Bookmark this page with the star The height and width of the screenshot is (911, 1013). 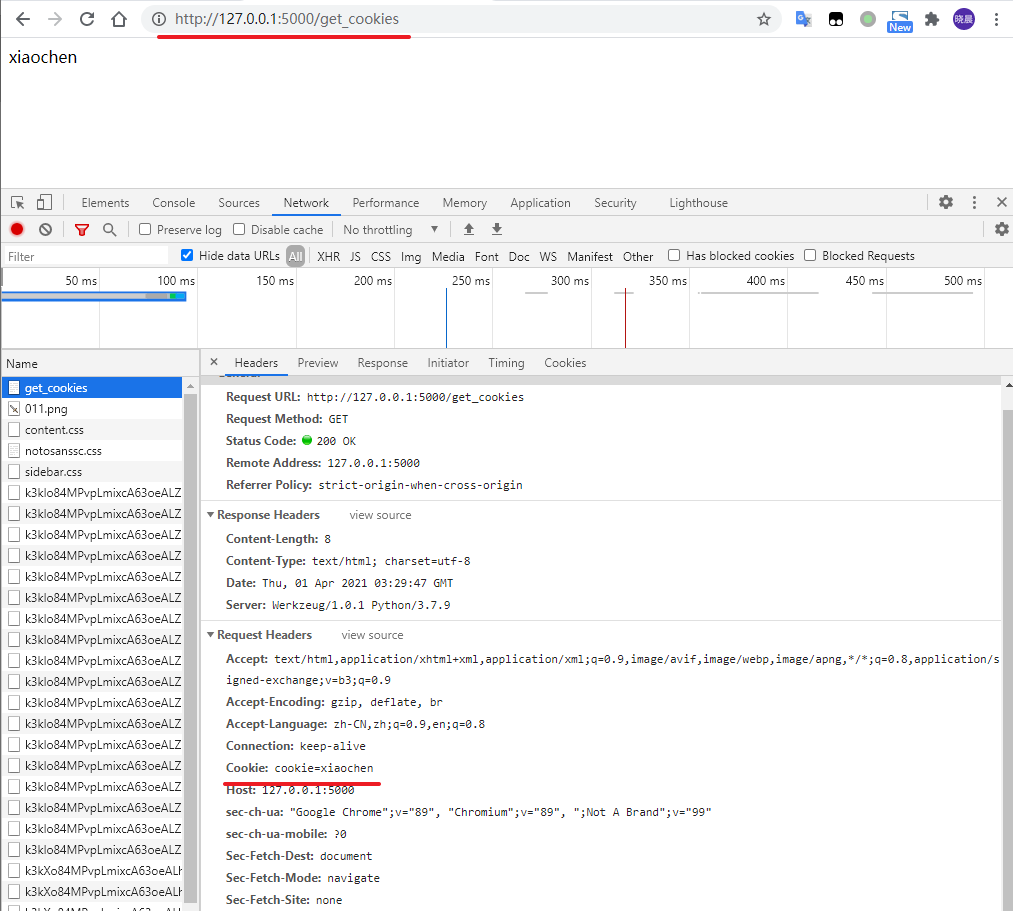[764, 19]
